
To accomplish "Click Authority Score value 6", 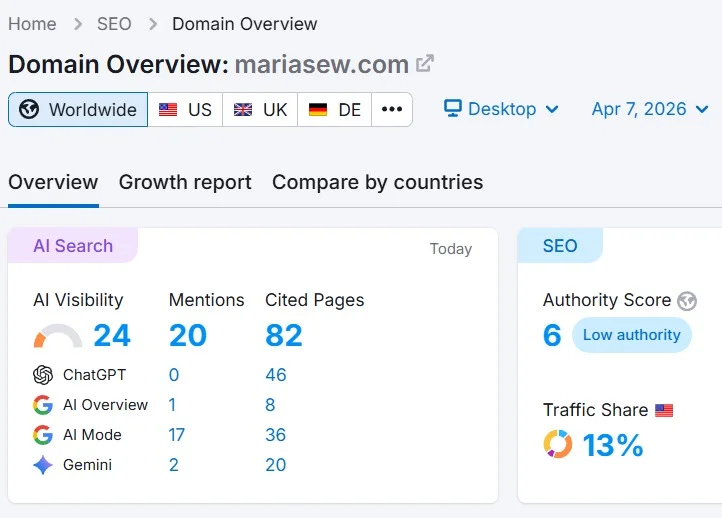I will [552, 335].
